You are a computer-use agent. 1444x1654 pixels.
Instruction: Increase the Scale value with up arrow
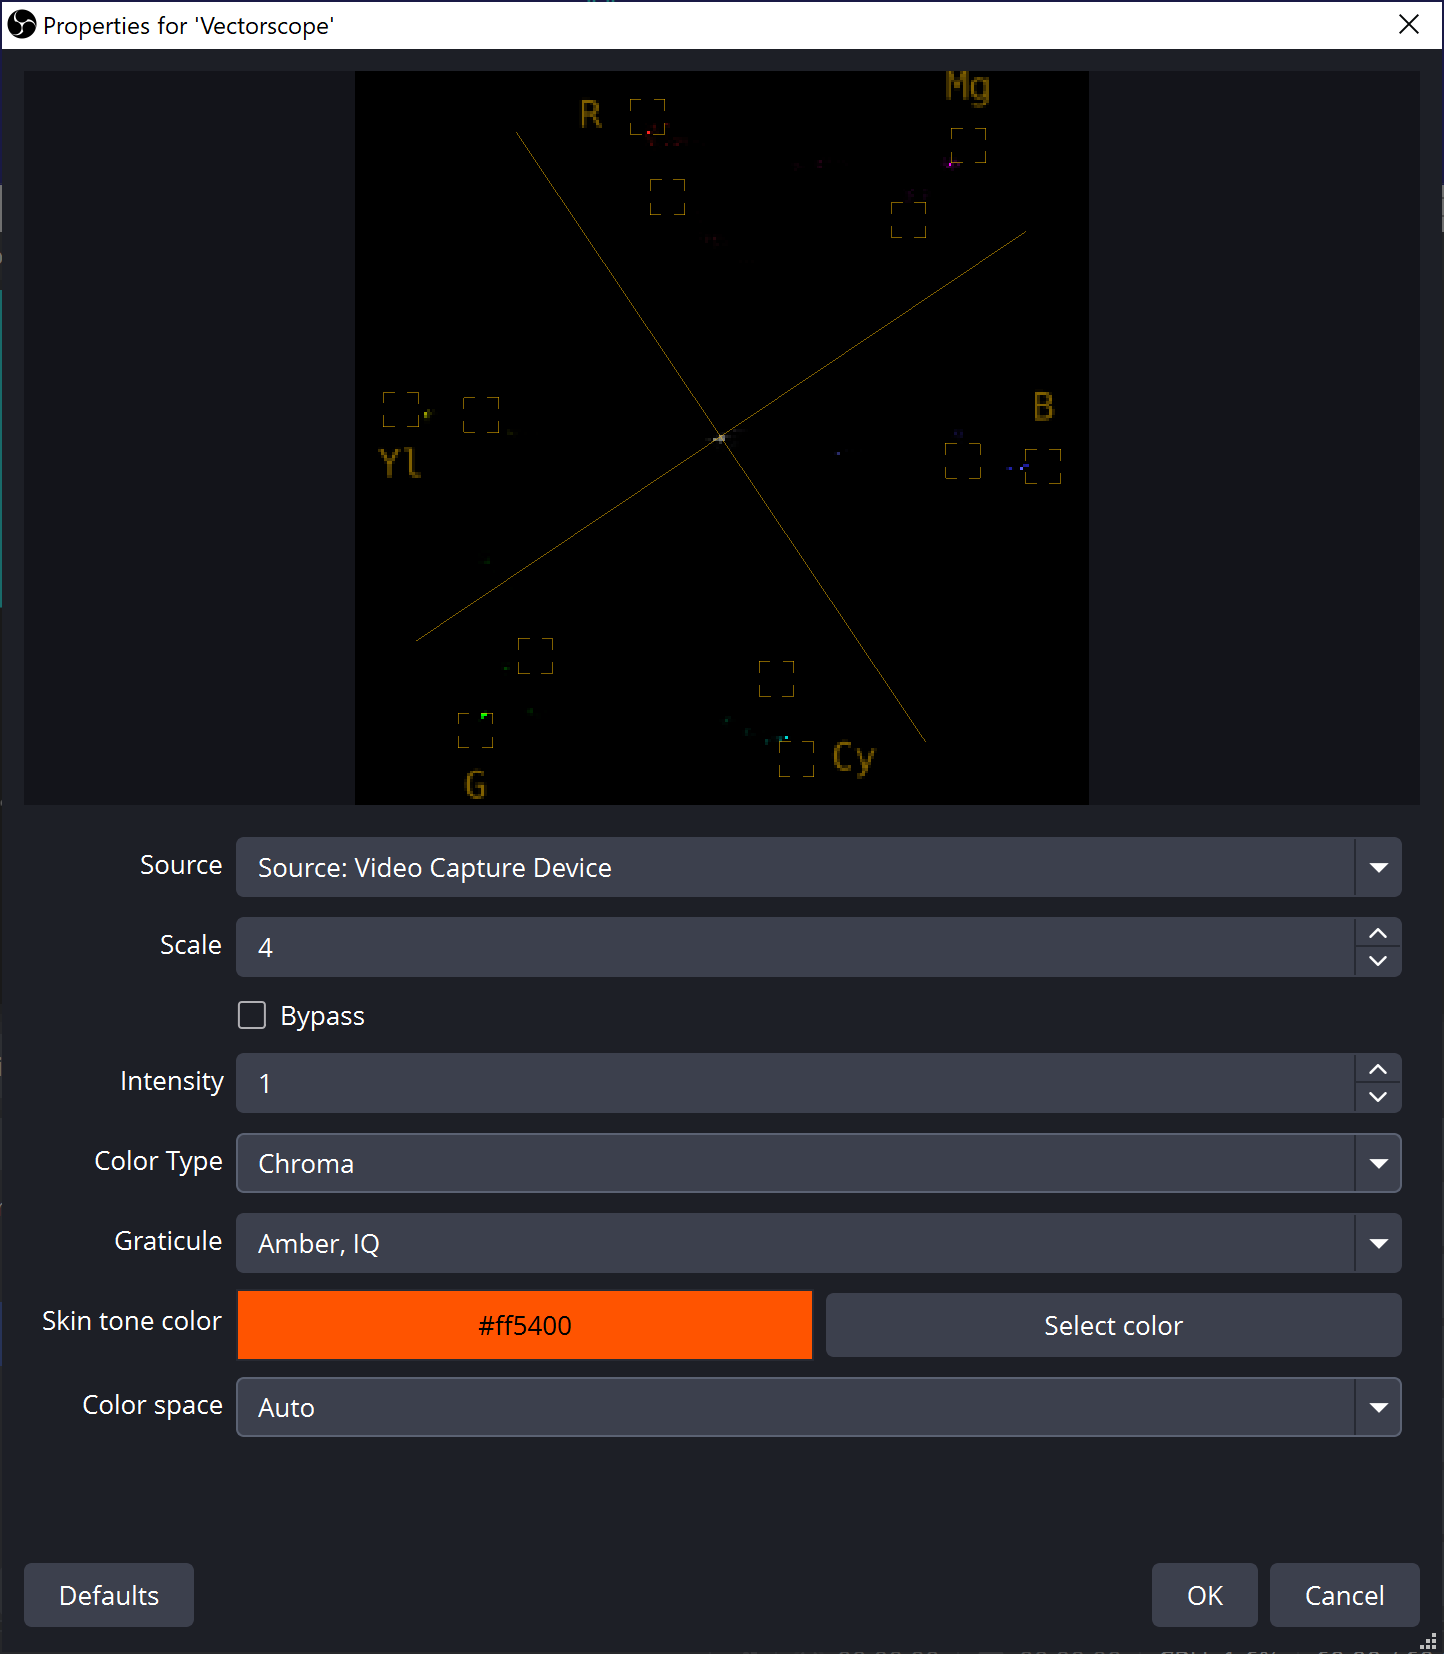tap(1378, 933)
